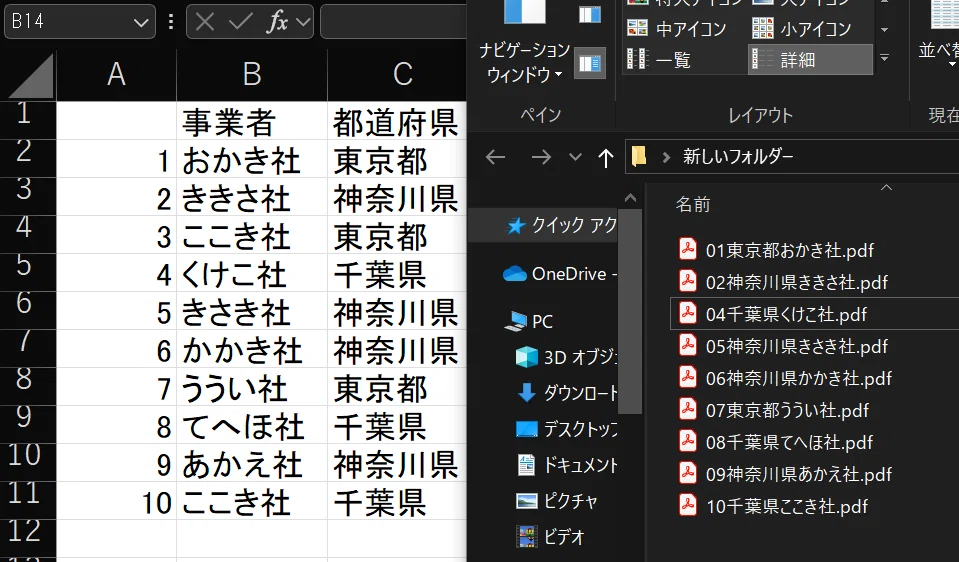The image size is (959, 562).
Task: Select cell あかえ社 in column B
Action: [252, 463]
